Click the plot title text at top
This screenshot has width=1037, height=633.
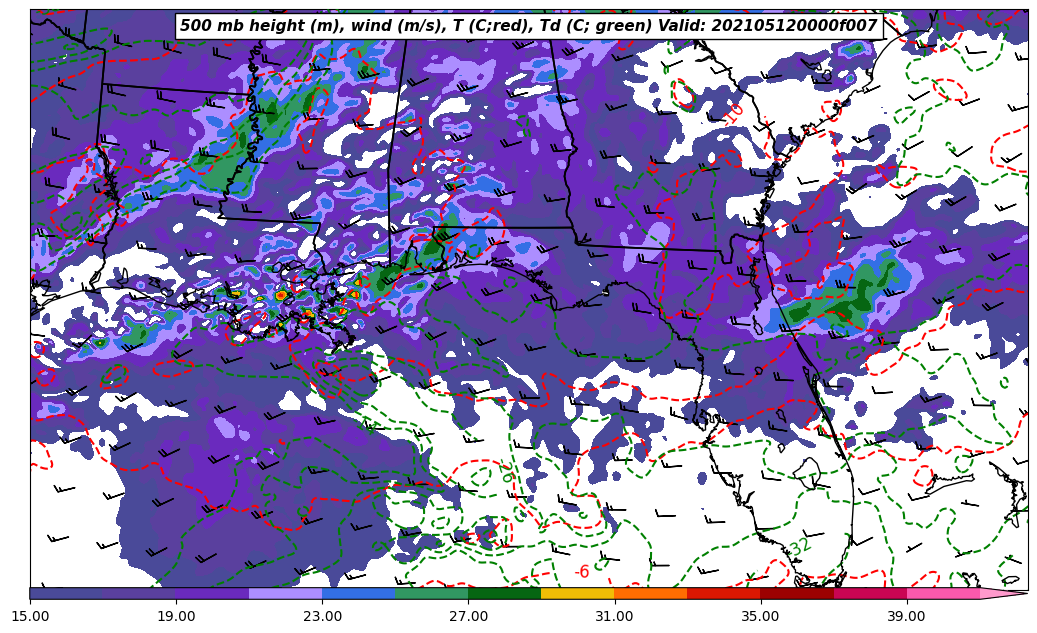(529, 26)
